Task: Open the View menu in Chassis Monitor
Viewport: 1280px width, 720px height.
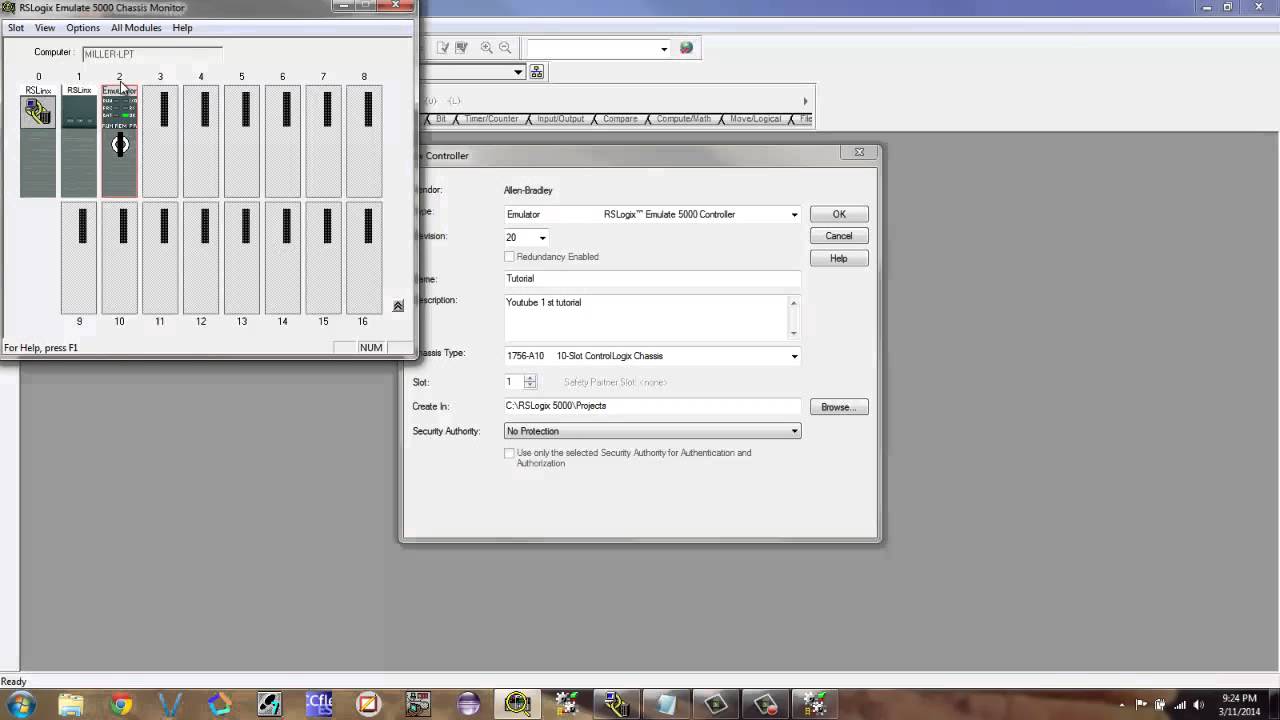Action: pyautogui.click(x=45, y=28)
